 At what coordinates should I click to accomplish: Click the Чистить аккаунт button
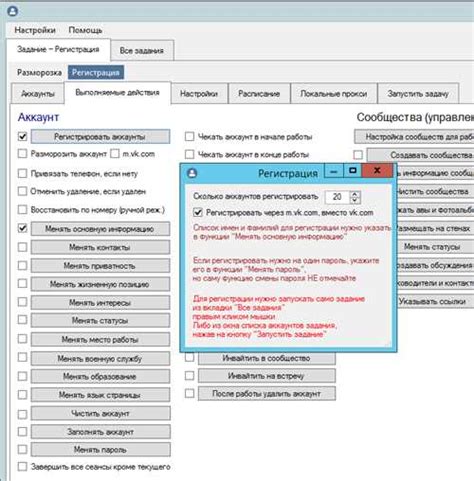(100, 413)
